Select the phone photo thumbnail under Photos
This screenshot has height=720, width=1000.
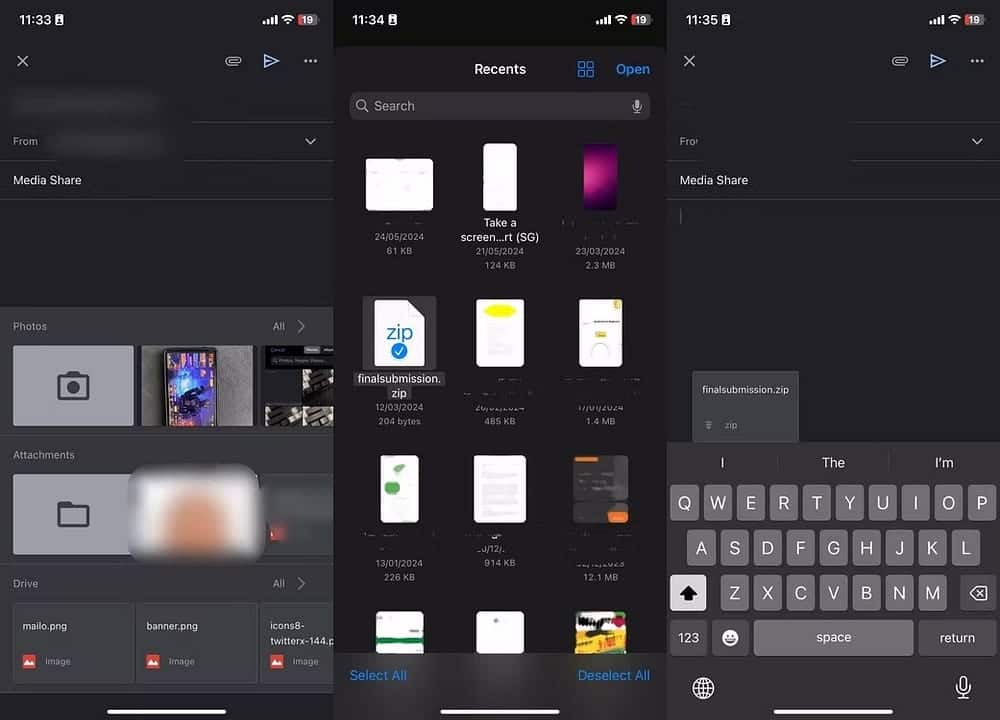pos(197,386)
